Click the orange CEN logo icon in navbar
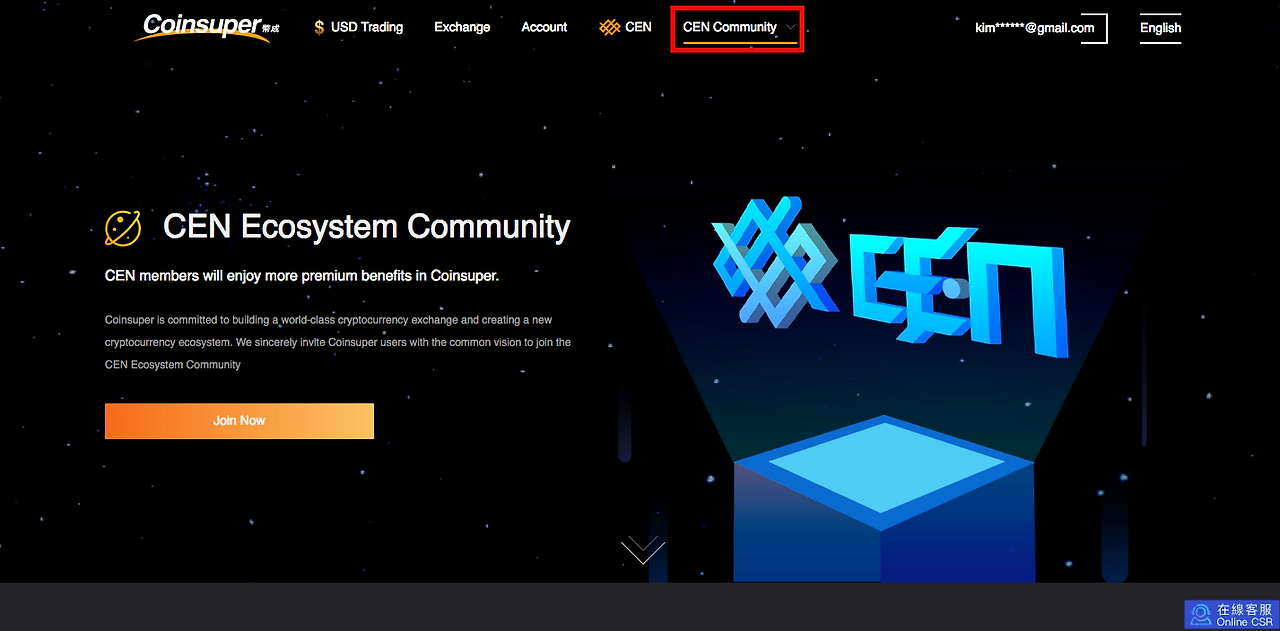Screen dimensions: 1280x631 [x=609, y=27]
